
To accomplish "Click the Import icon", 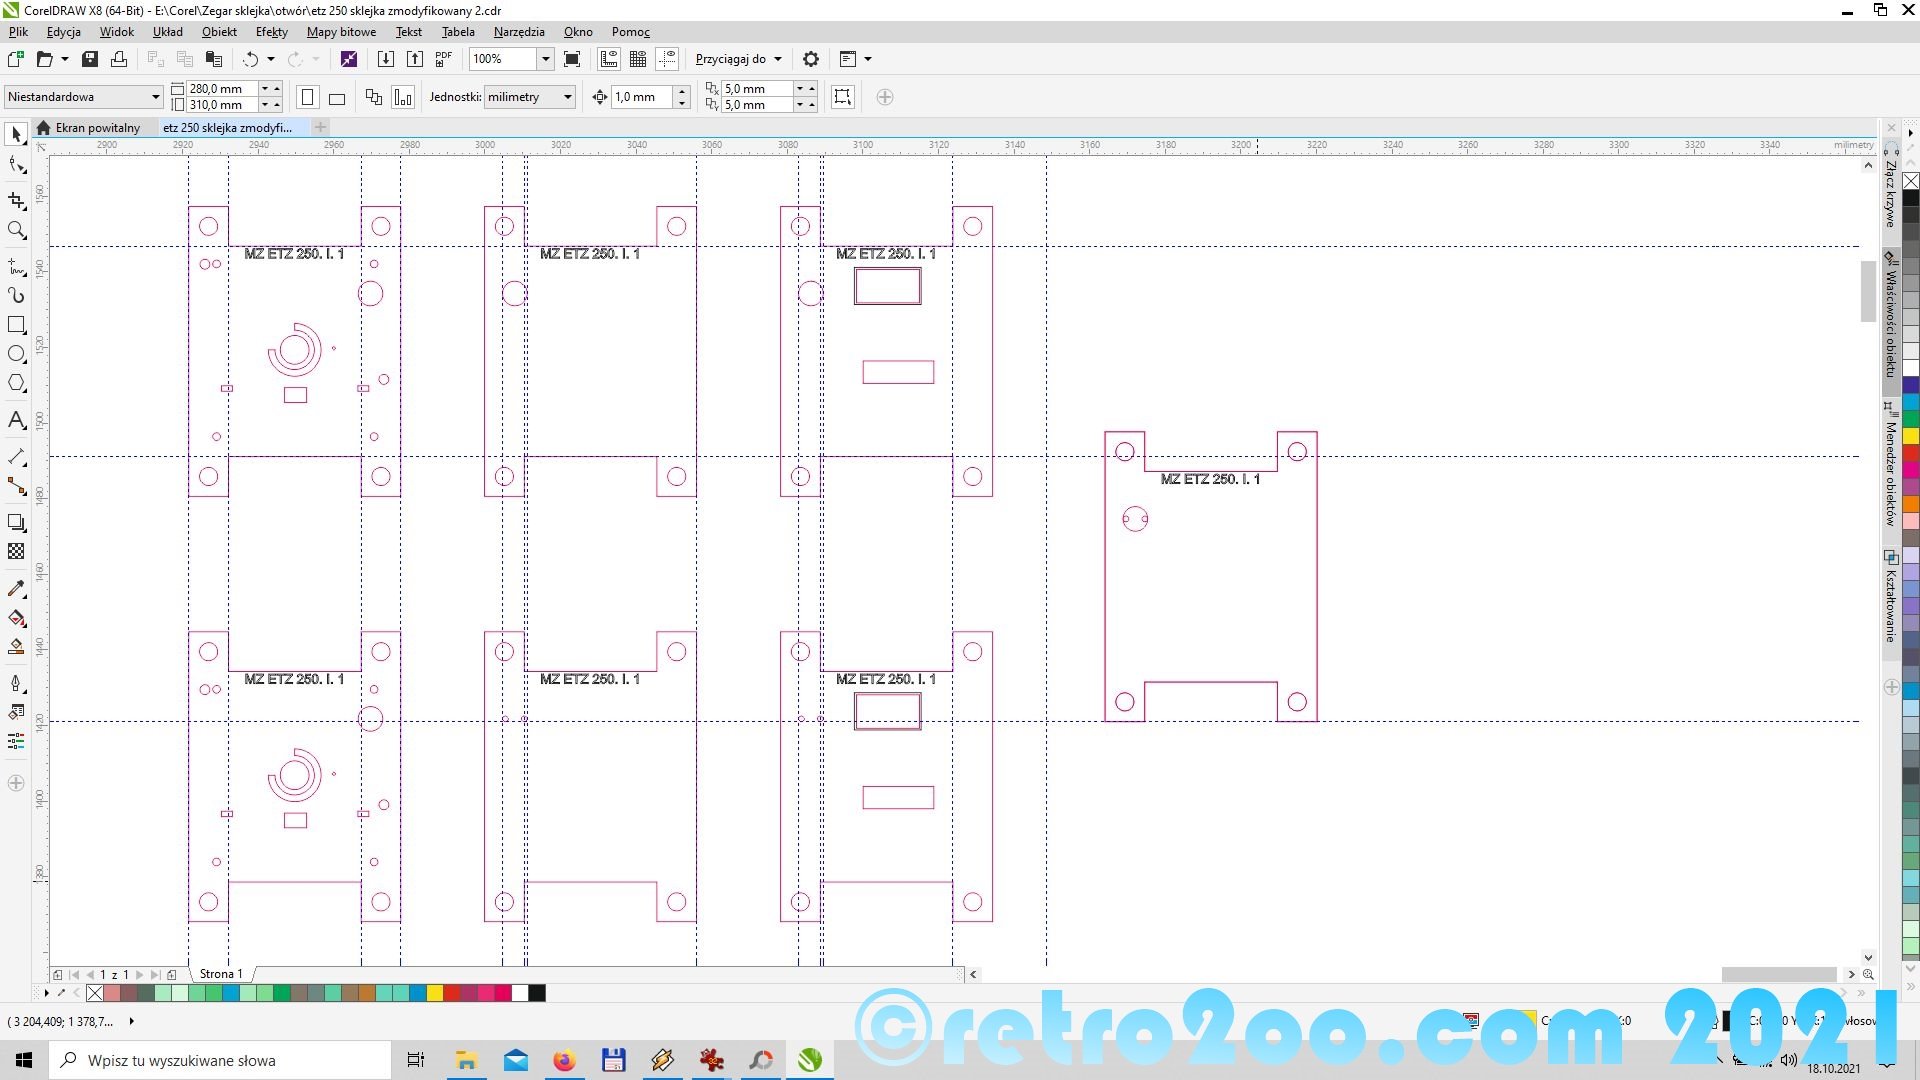I will coord(385,59).
